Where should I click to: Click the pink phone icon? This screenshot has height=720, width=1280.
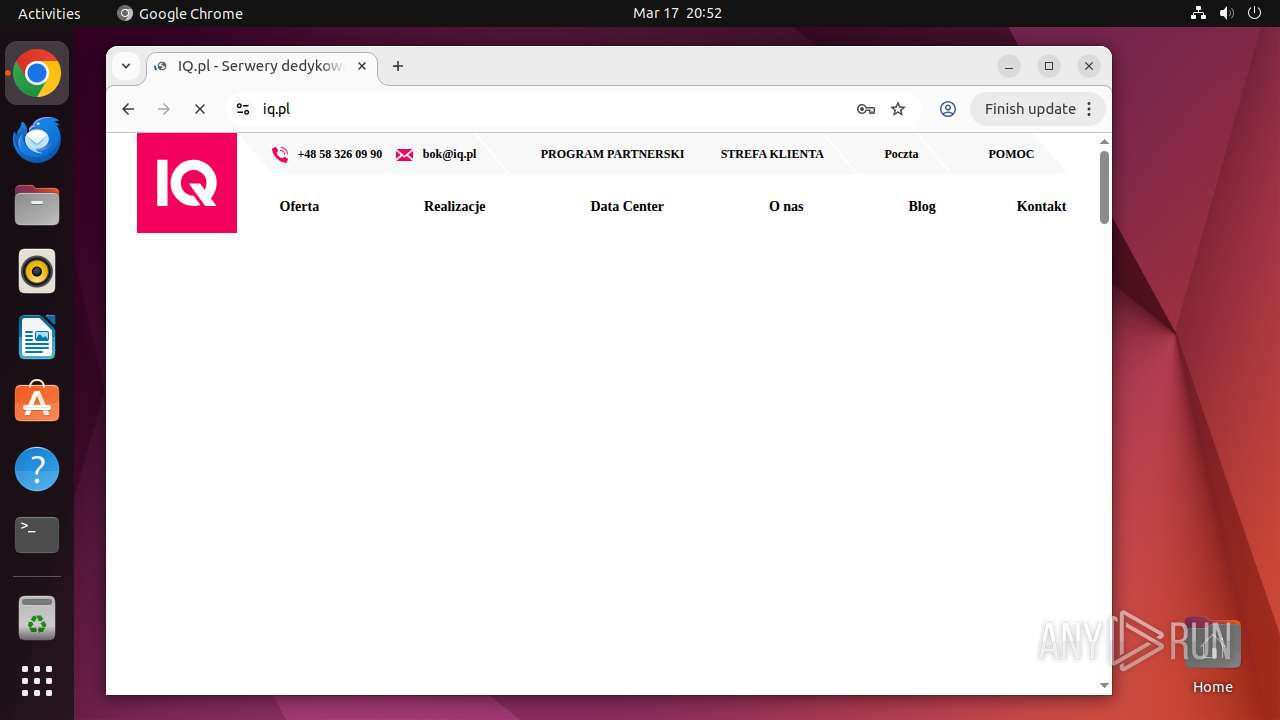tap(280, 154)
